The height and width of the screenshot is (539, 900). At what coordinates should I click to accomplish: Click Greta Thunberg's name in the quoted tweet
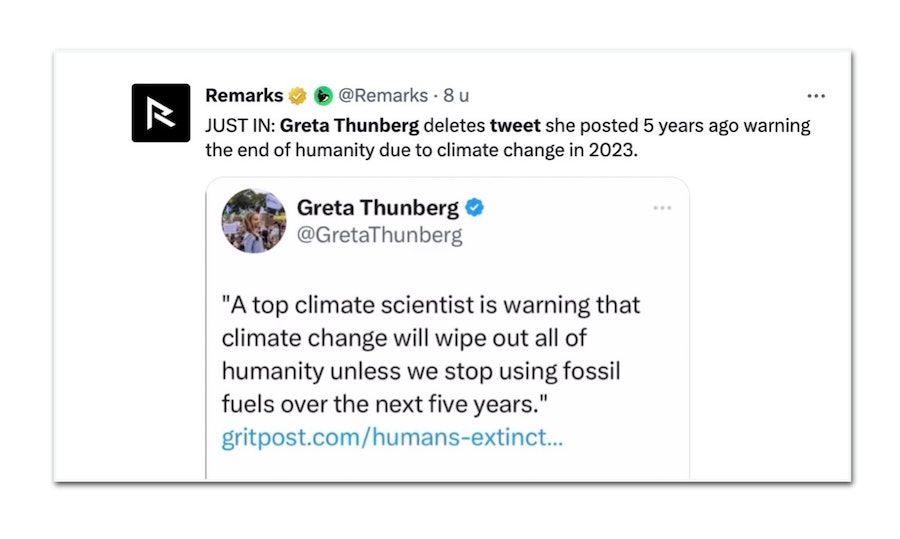tap(377, 208)
